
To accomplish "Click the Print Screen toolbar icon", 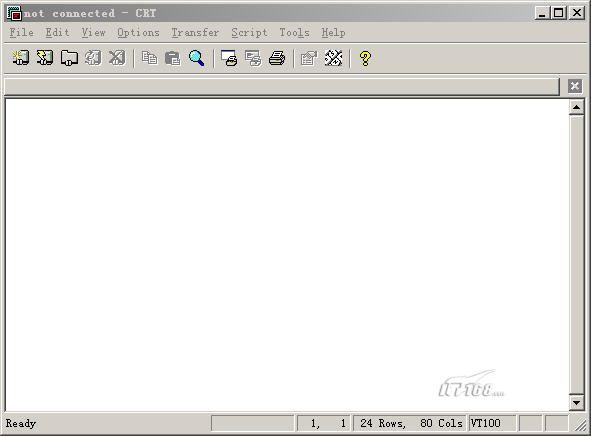I will coord(229,58).
